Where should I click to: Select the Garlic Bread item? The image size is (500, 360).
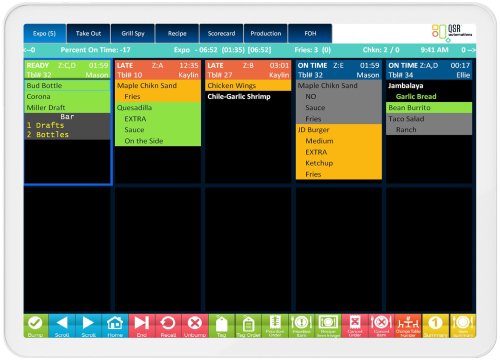coord(429,97)
